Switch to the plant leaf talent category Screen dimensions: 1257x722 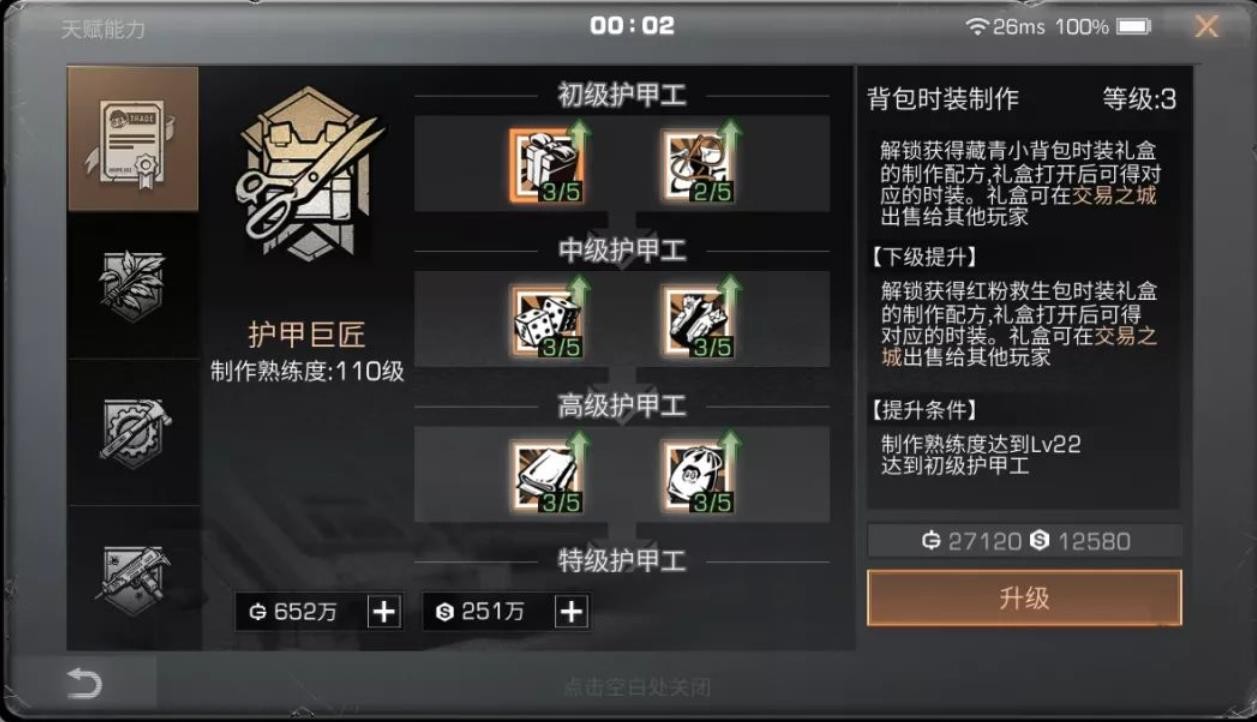[133, 286]
